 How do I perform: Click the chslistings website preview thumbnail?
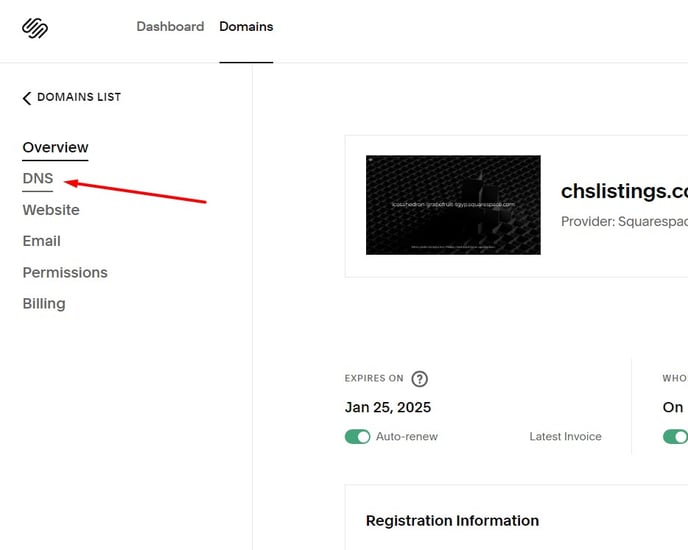(453, 205)
